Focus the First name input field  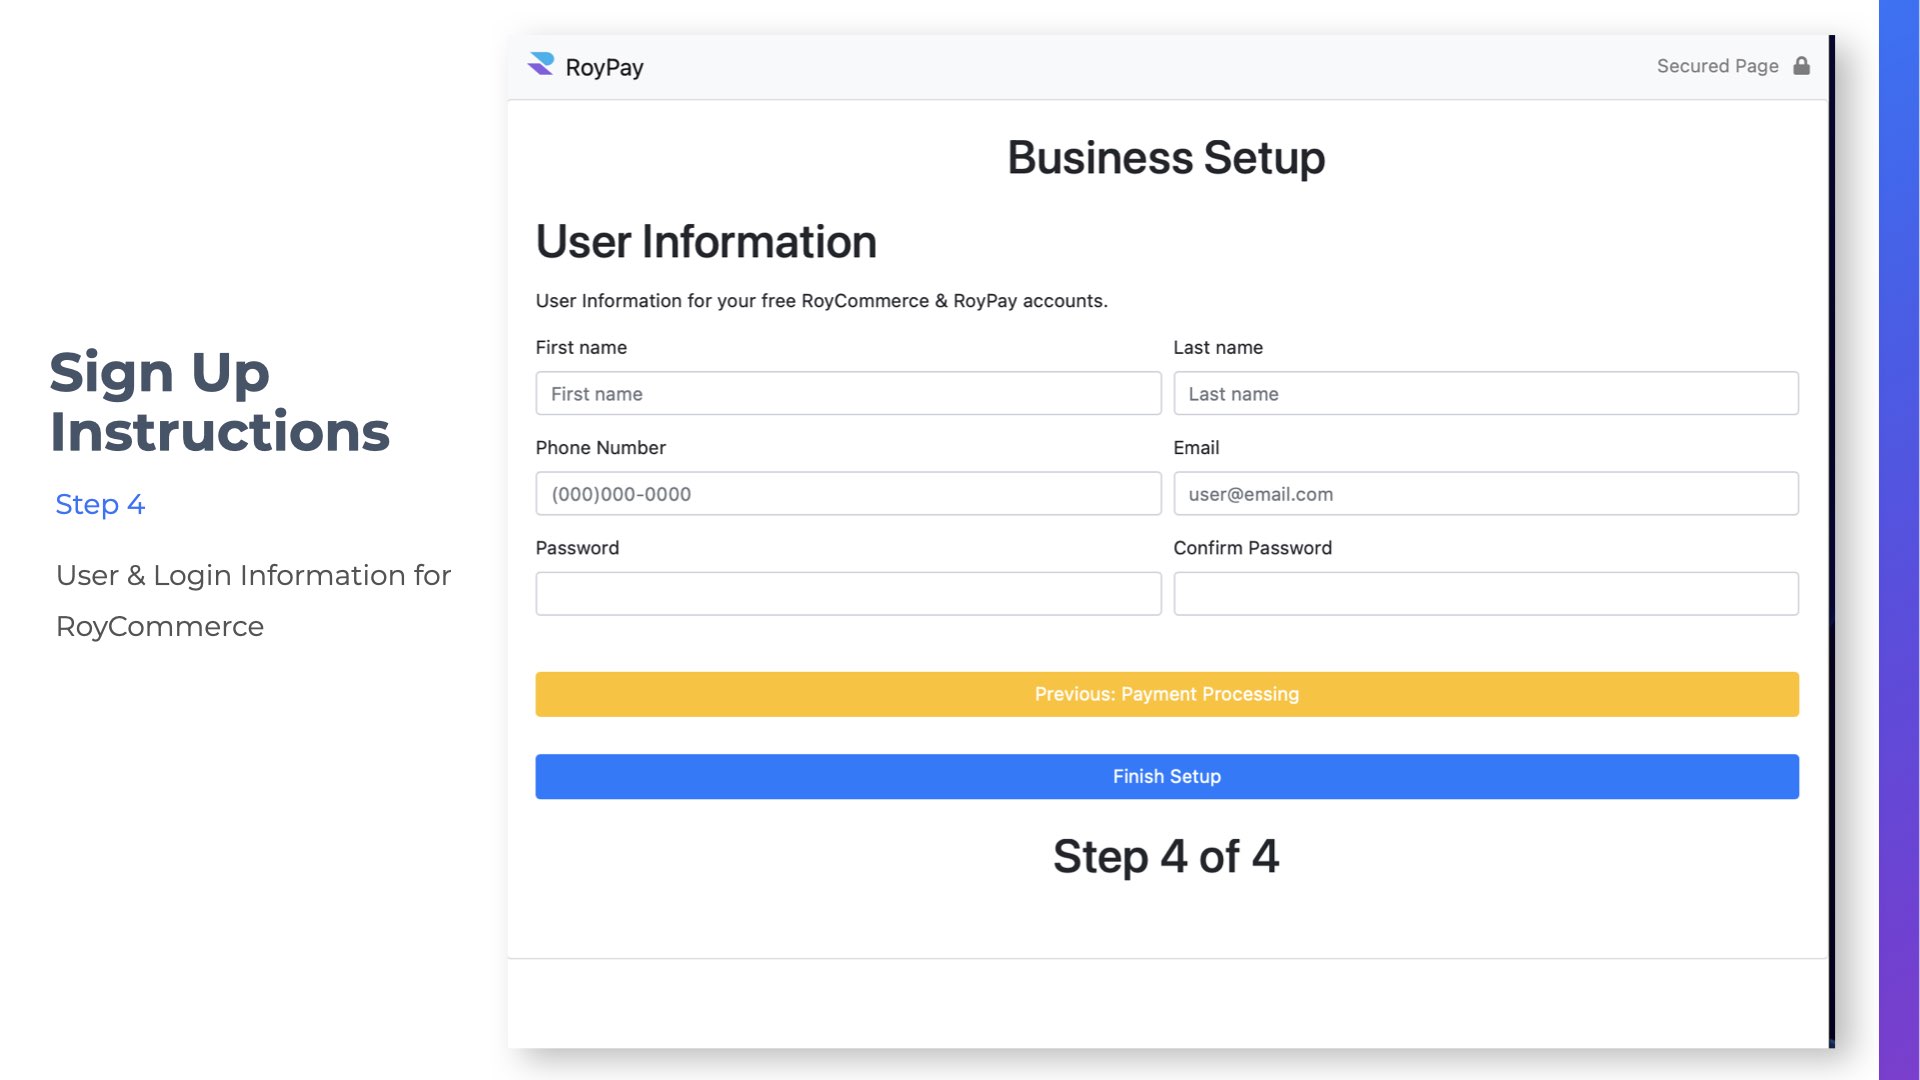848,394
